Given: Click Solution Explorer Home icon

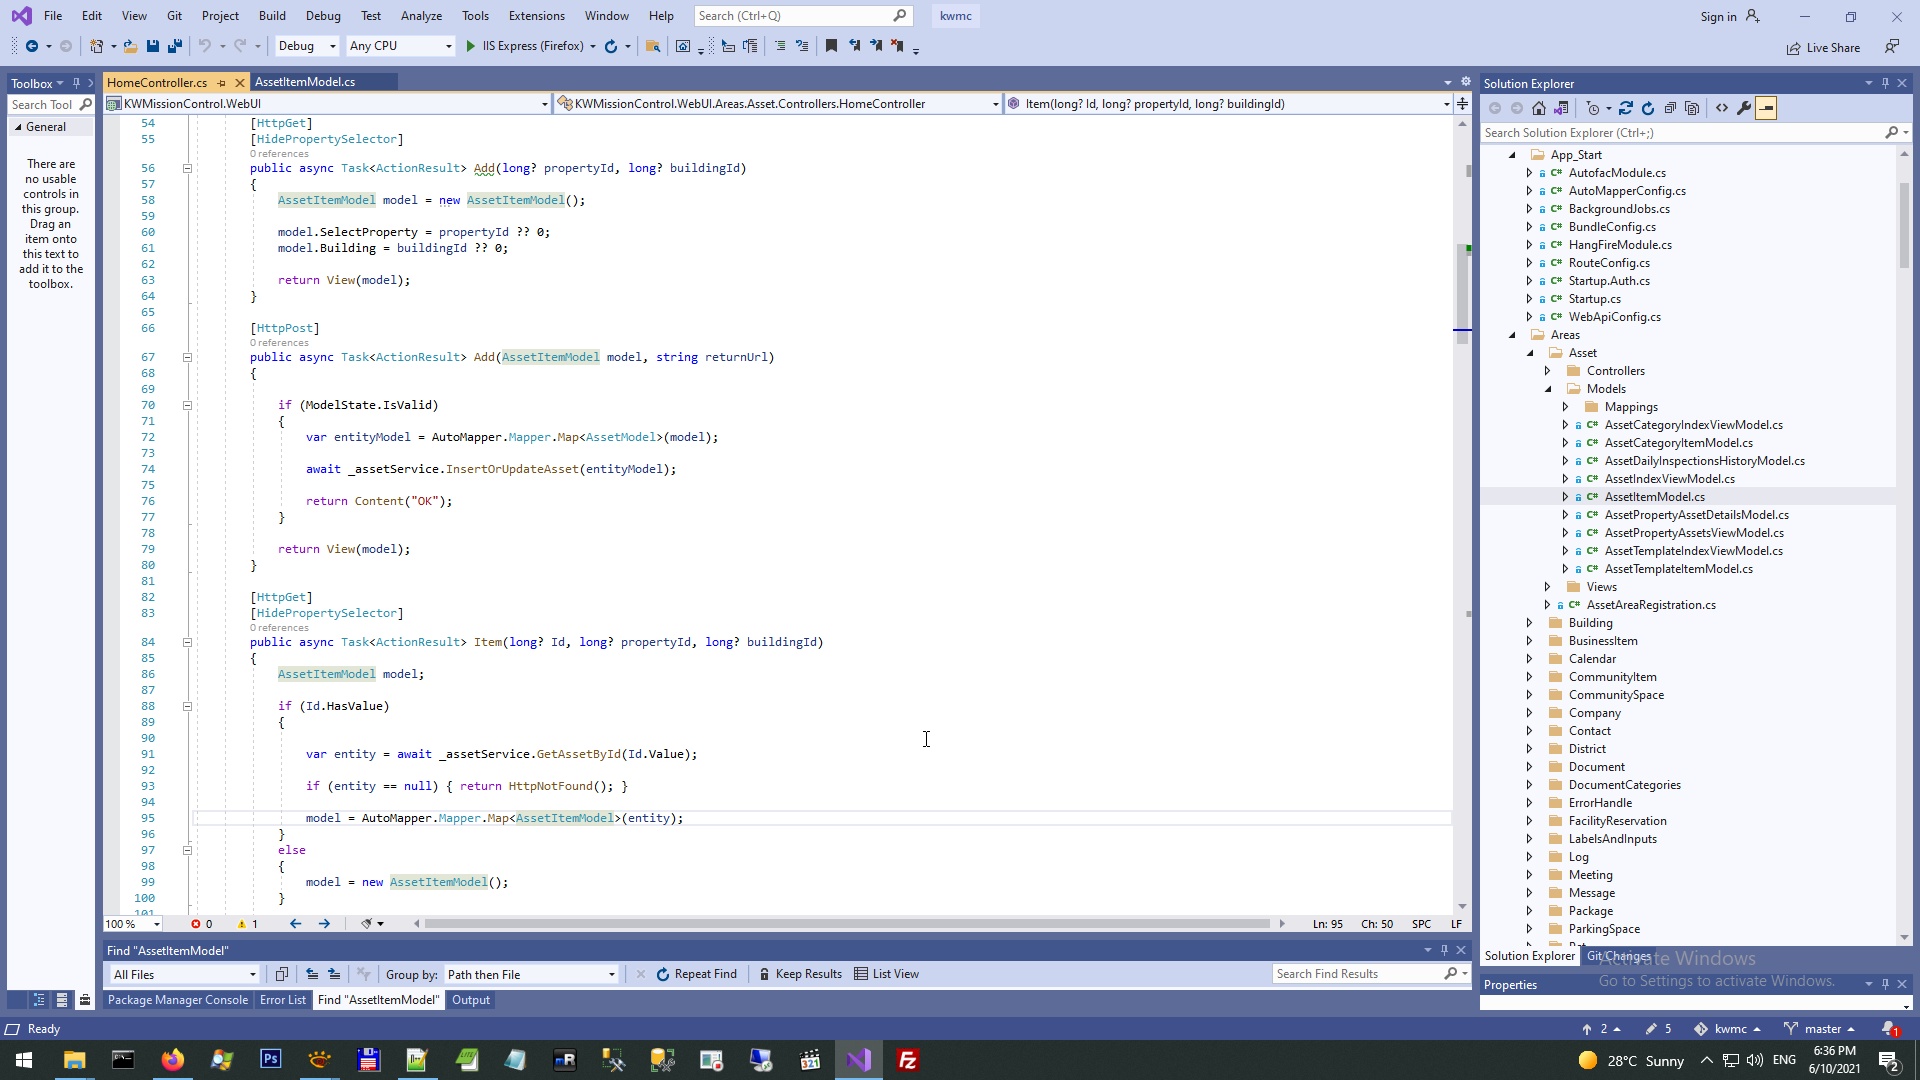Looking at the screenshot, I should click(x=1539, y=108).
